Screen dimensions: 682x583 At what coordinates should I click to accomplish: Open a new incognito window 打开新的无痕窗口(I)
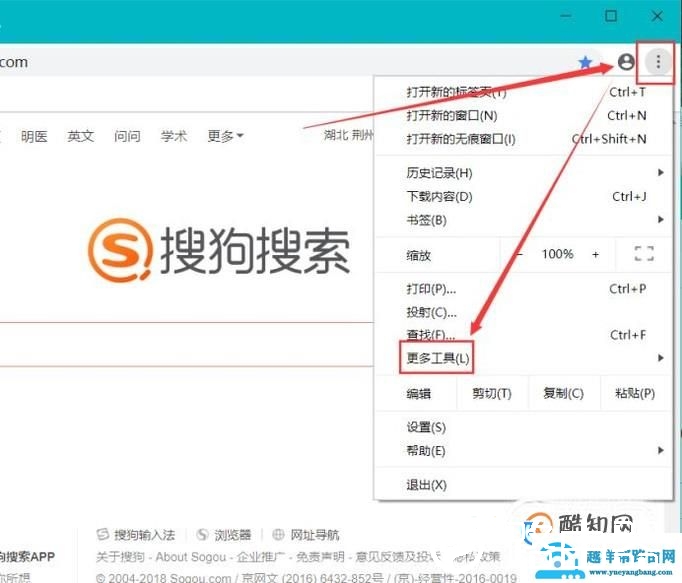pos(524,139)
